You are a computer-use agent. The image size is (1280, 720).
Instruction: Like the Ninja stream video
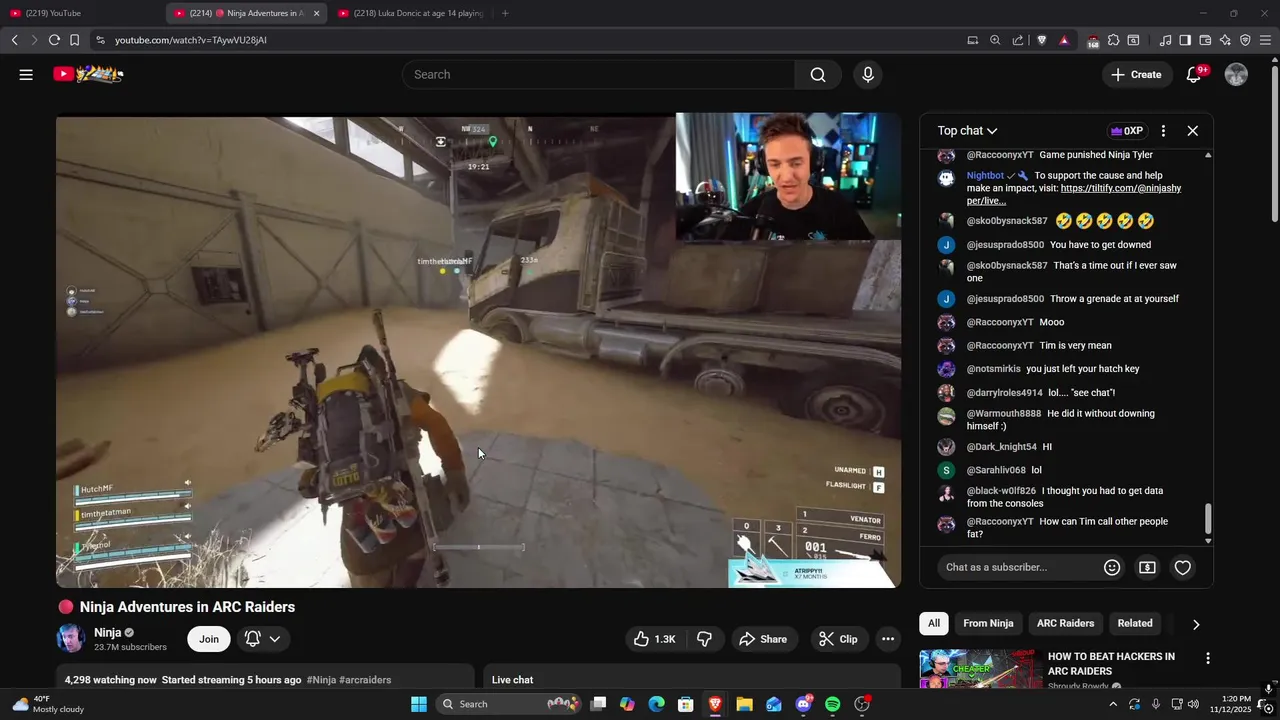pos(655,639)
